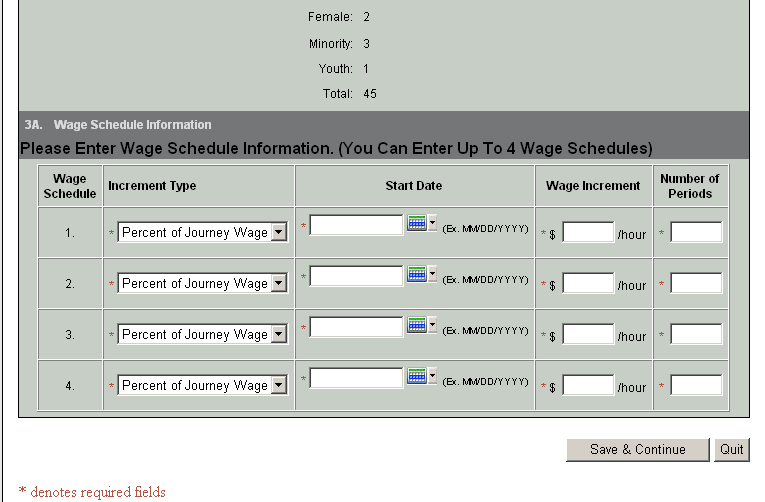Image resolution: width=765 pixels, height=502 pixels.
Task: Click Number of Periods field, row 4
Action: pos(696,386)
